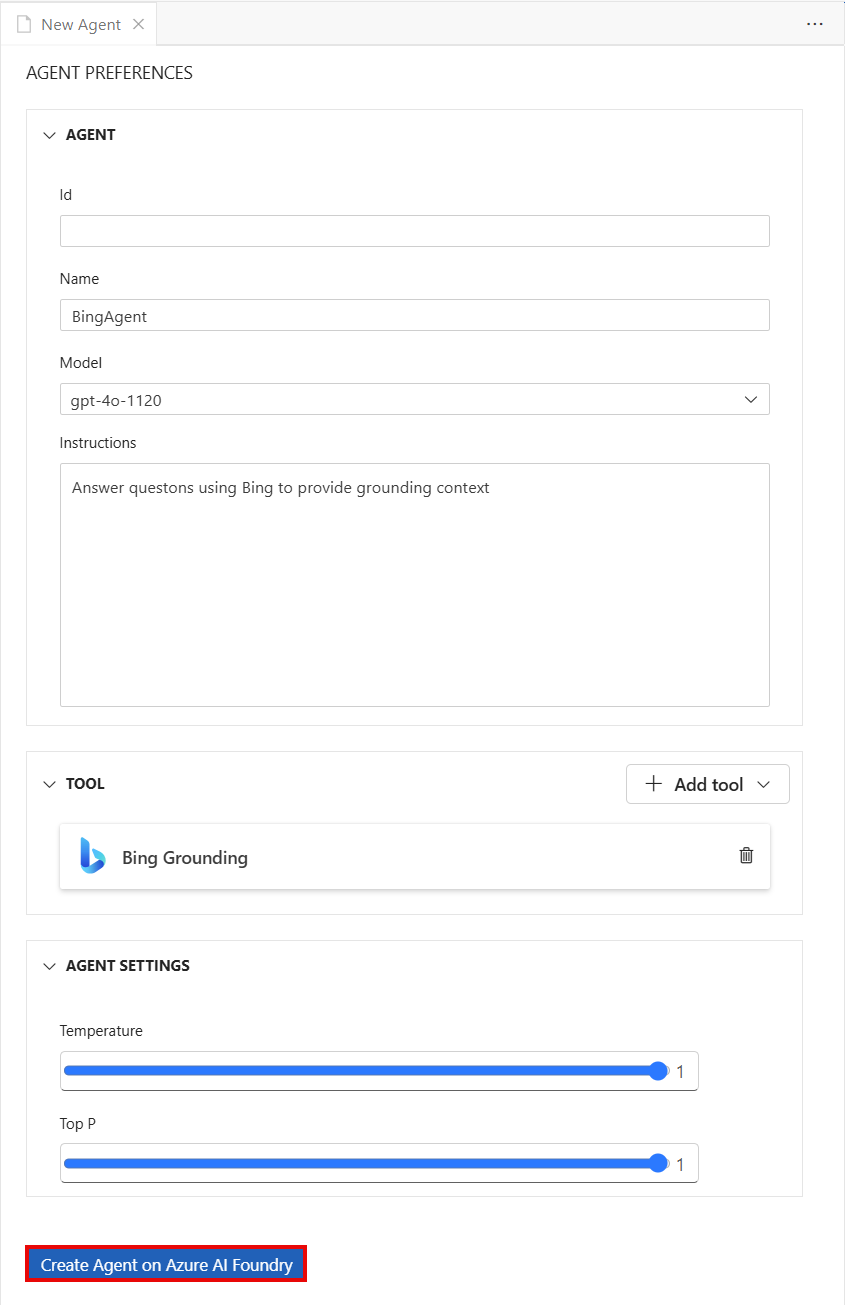This screenshot has height=1305, width=845.
Task: Click the Temperature label
Action: coord(101,1031)
